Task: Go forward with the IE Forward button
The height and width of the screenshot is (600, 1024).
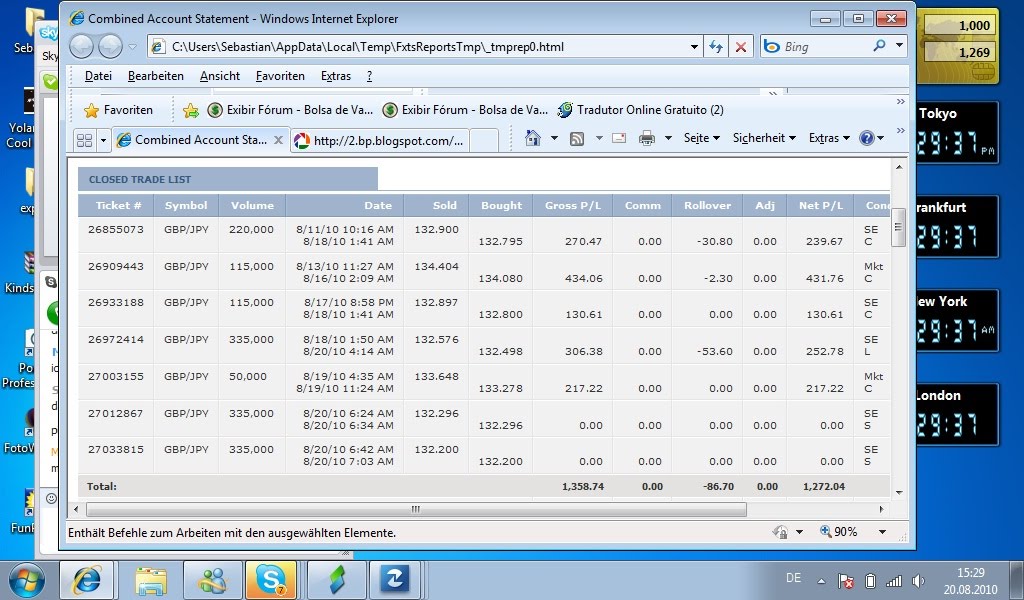Action: [x=110, y=46]
